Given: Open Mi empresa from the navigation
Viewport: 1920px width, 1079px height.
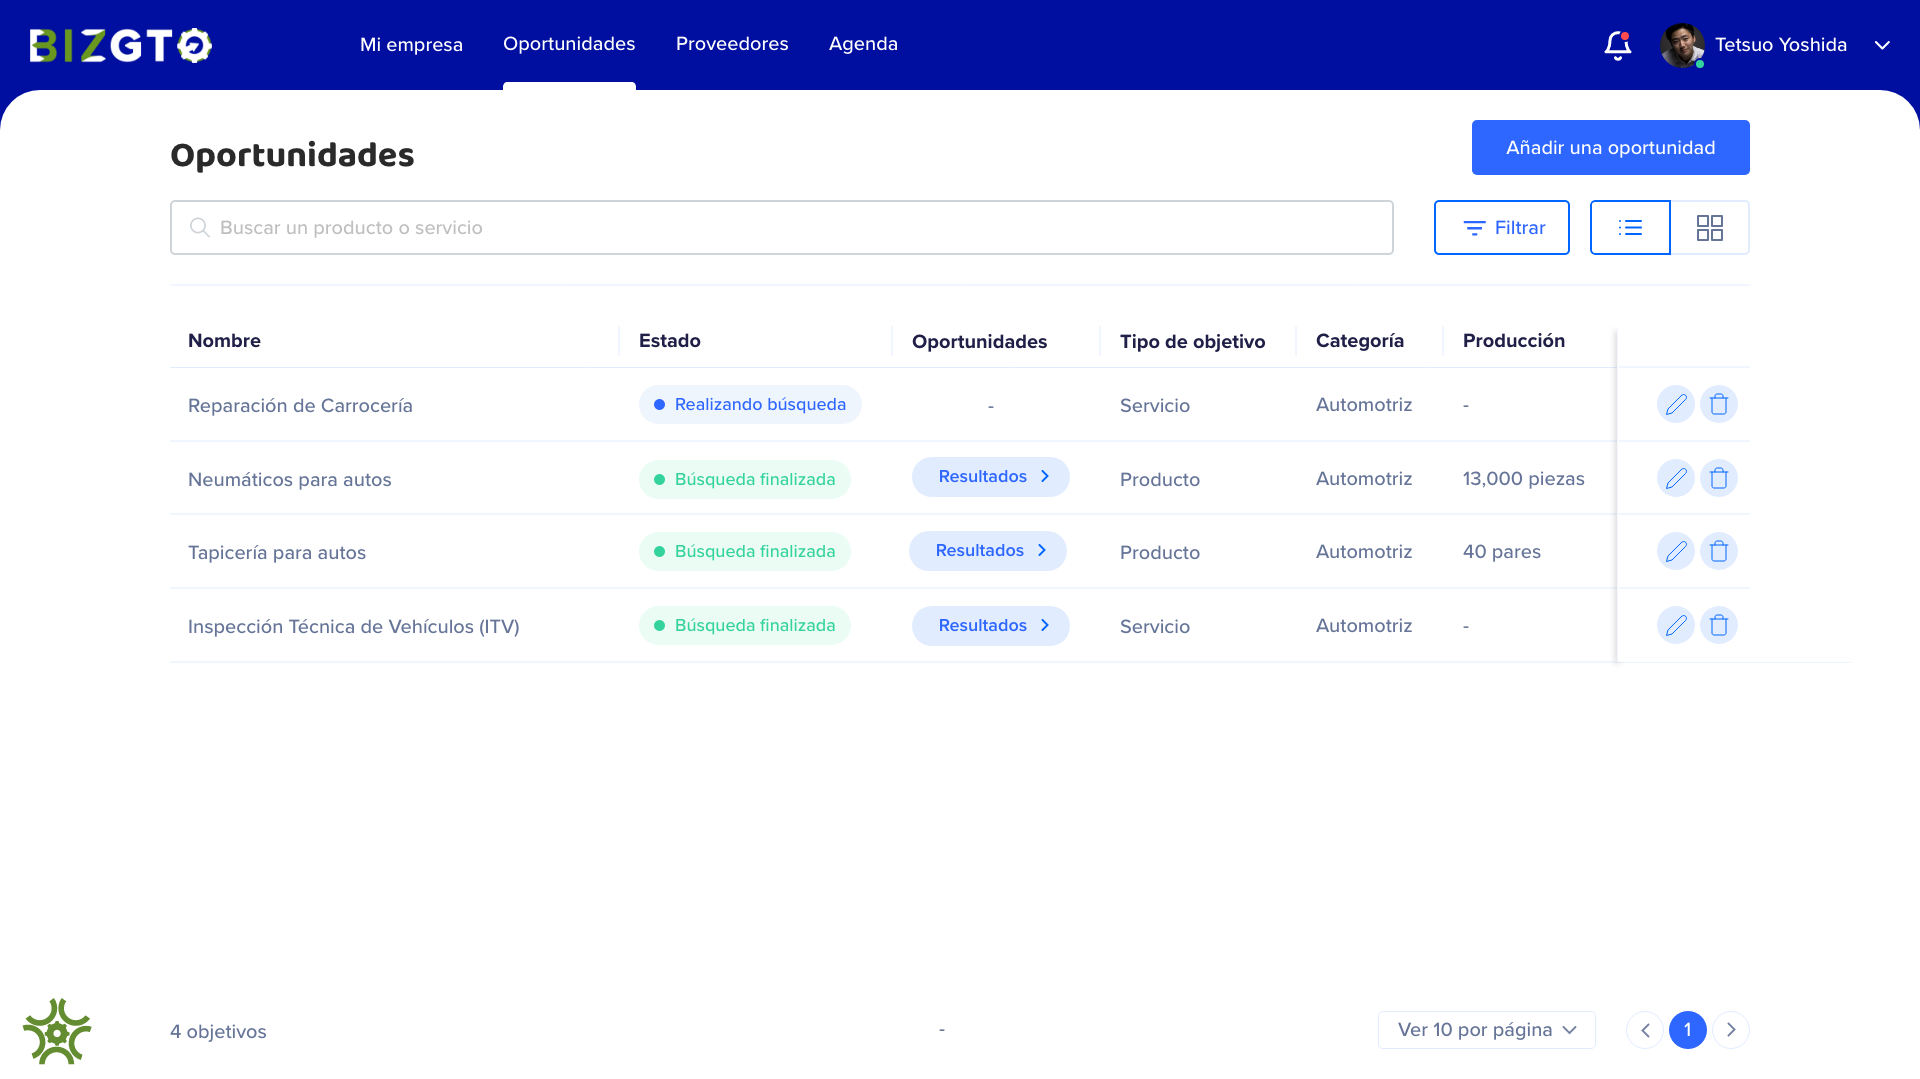Looking at the screenshot, I should 411,44.
